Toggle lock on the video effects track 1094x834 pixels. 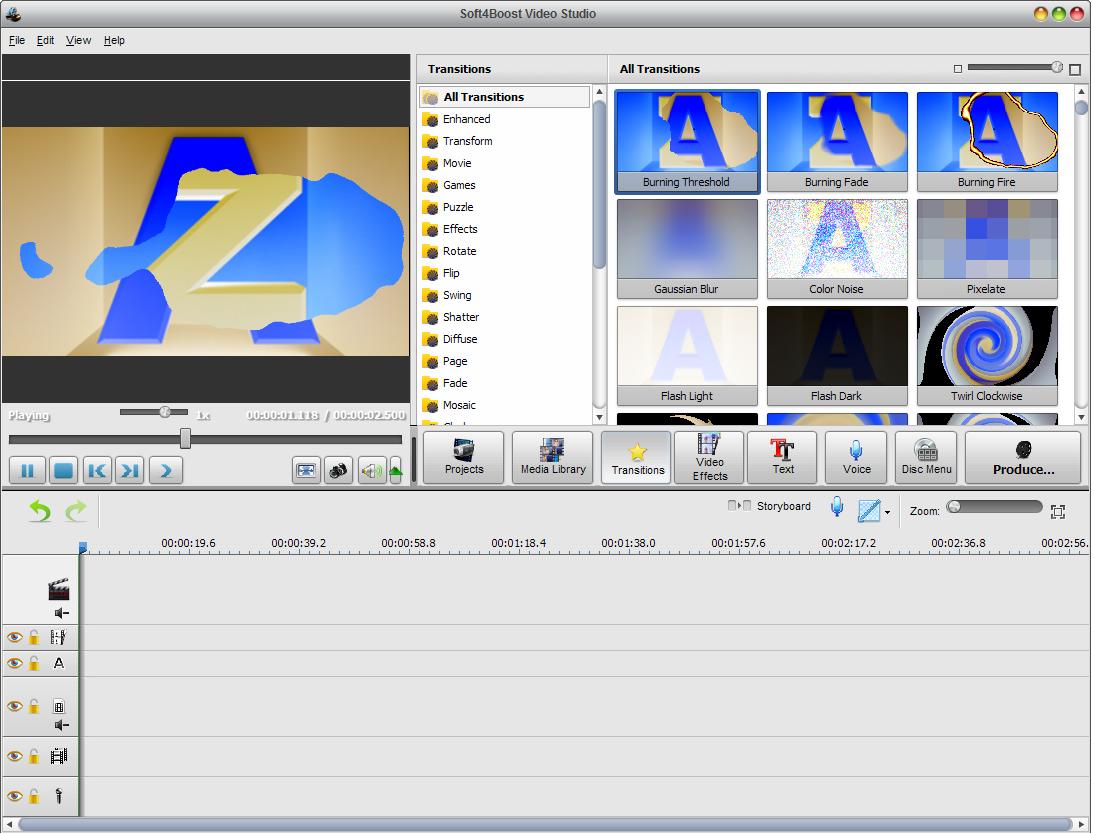tap(33, 637)
